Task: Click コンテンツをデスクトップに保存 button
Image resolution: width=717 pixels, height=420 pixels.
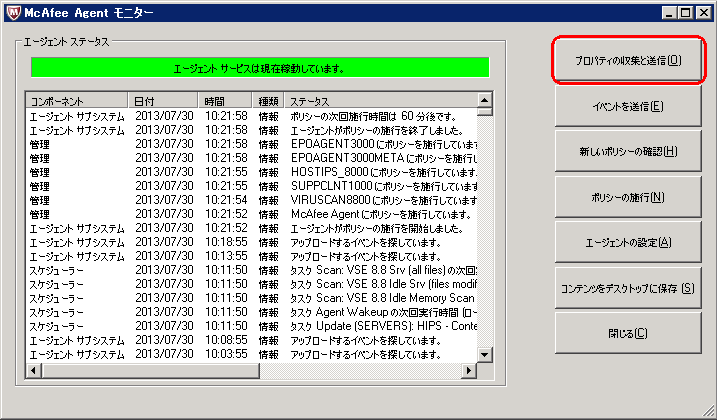Action: click(x=628, y=288)
